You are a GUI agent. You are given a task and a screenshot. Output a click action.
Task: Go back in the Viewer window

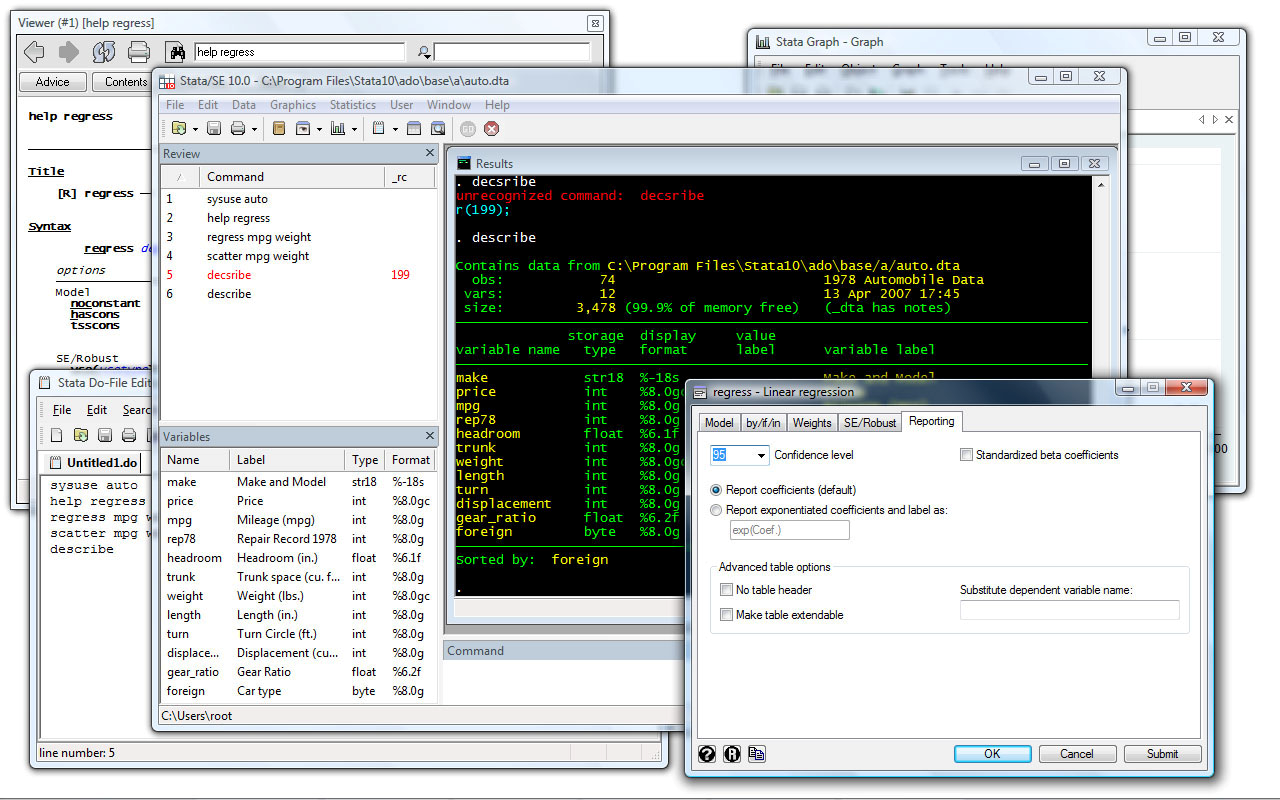click(34, 52)
